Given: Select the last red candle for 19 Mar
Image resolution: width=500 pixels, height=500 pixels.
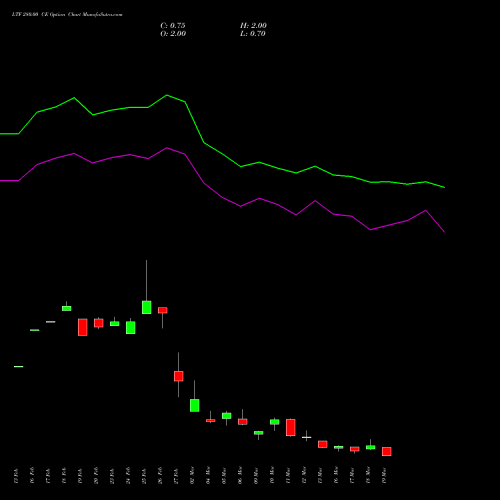Looking at the screenshot, I should (387, 451).
